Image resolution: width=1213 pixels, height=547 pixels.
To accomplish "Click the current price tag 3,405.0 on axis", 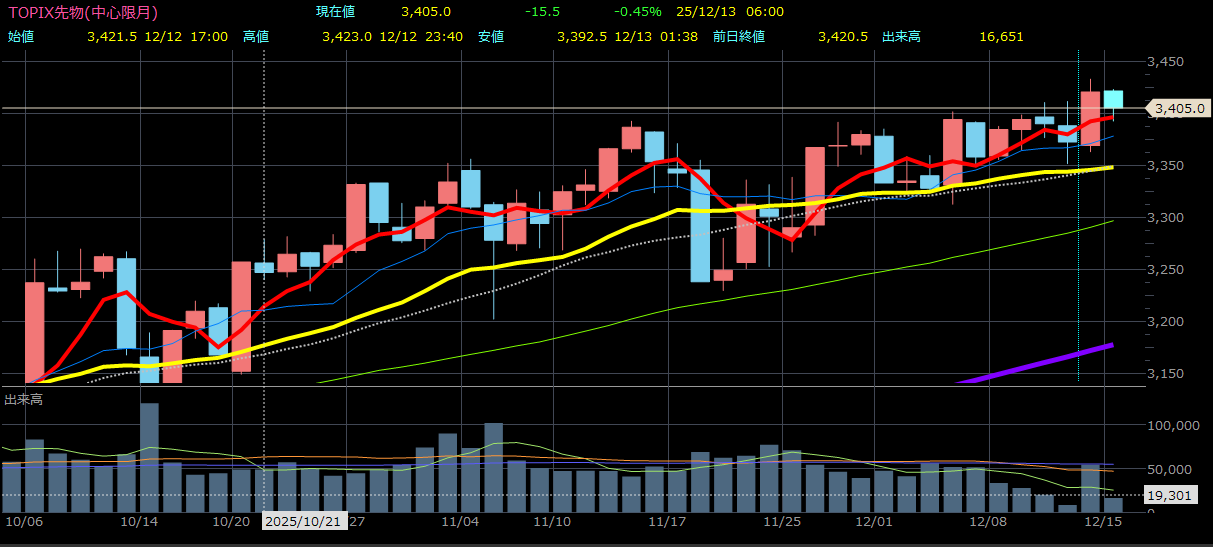I will [1180, 108].
